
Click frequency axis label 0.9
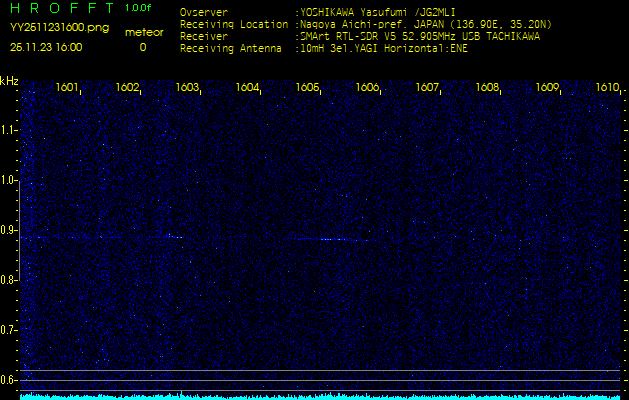click(x=8, y=230)
